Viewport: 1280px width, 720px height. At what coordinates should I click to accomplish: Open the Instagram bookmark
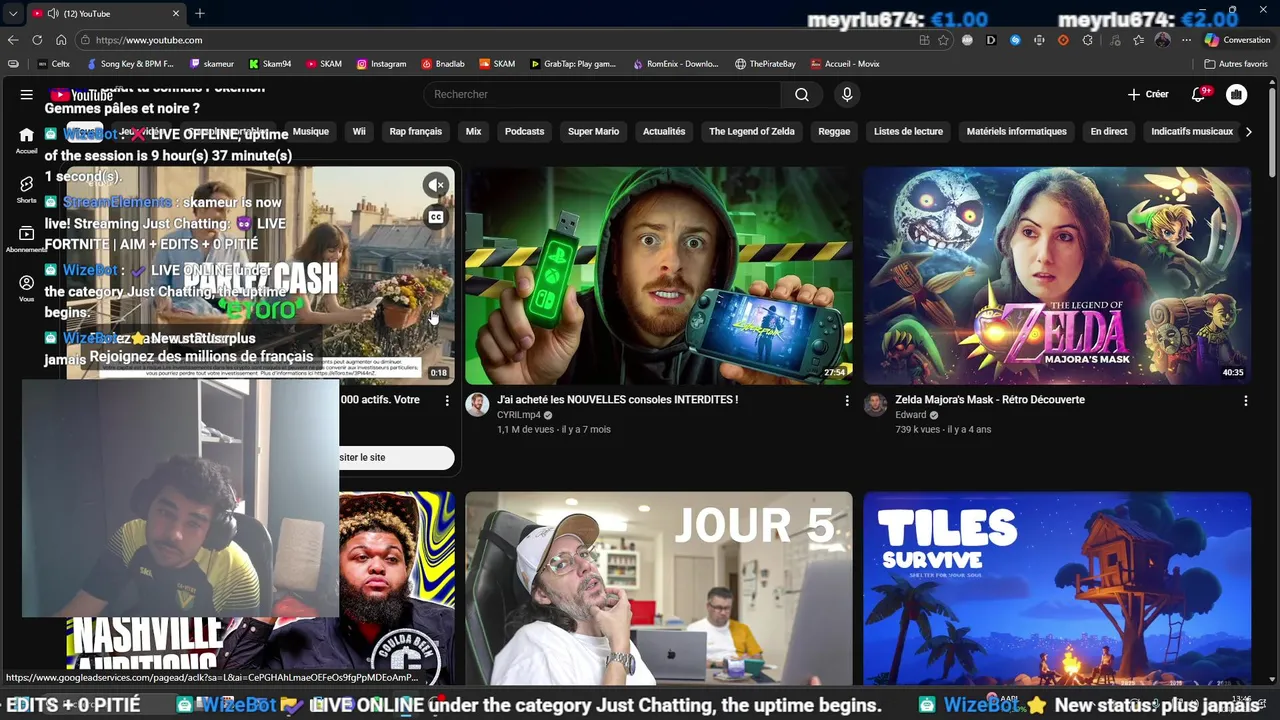point(381,64)
